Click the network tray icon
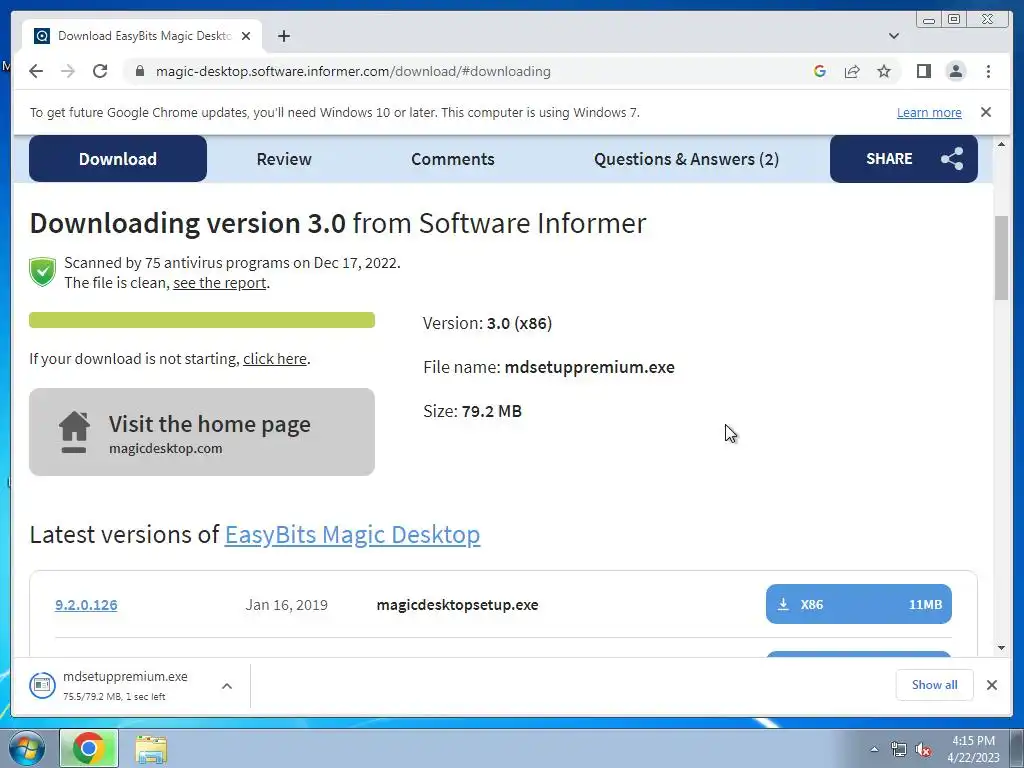The width and height of the screenshot is (1024, 768). coord(899,749)
